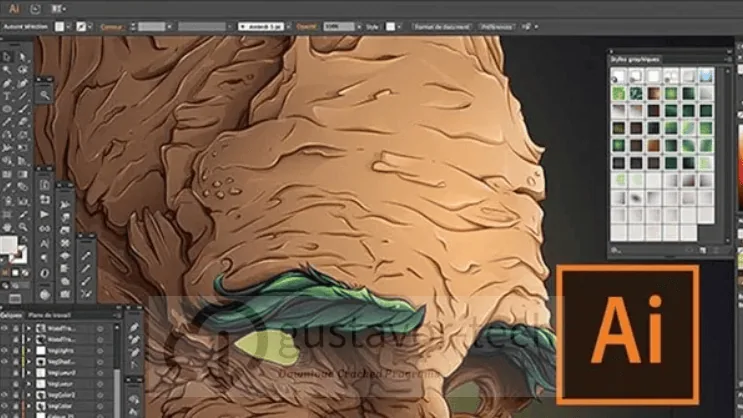Viewport: 743px width, 418px height.
Task: Select the Artboard tool
Action: (x=7, y=214)
